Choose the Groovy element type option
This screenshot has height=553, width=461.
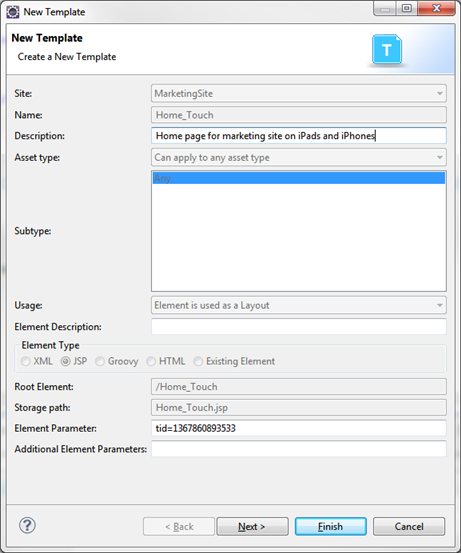point(100,361)
